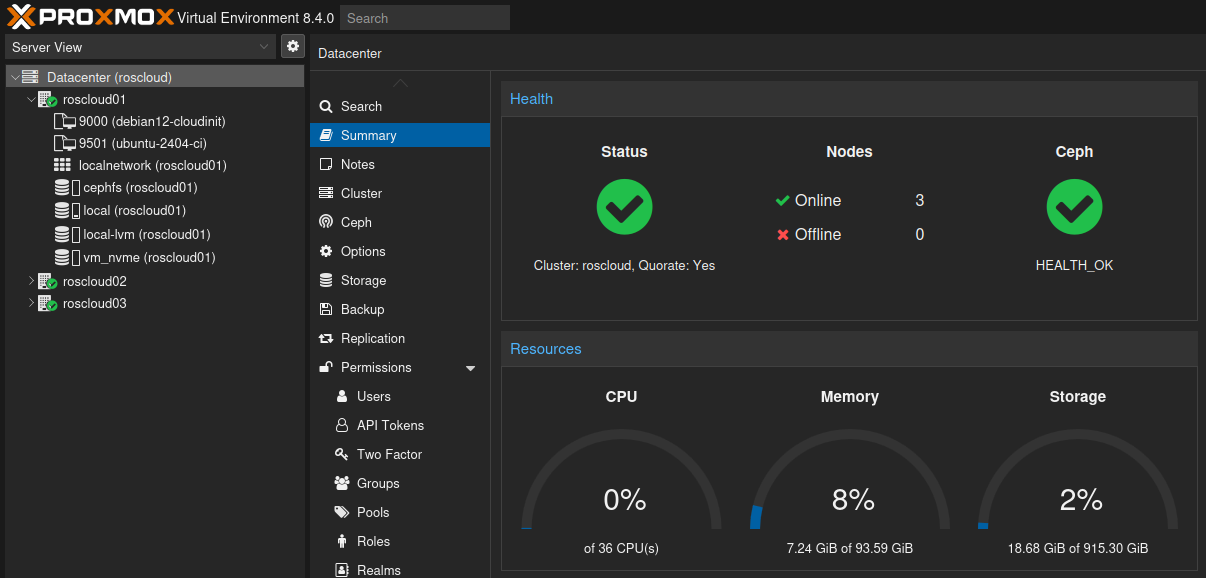Collapse the Datacenter tree node
Image resolution: width=1206 pixels, height=578 pixels.
pos(14,77)
